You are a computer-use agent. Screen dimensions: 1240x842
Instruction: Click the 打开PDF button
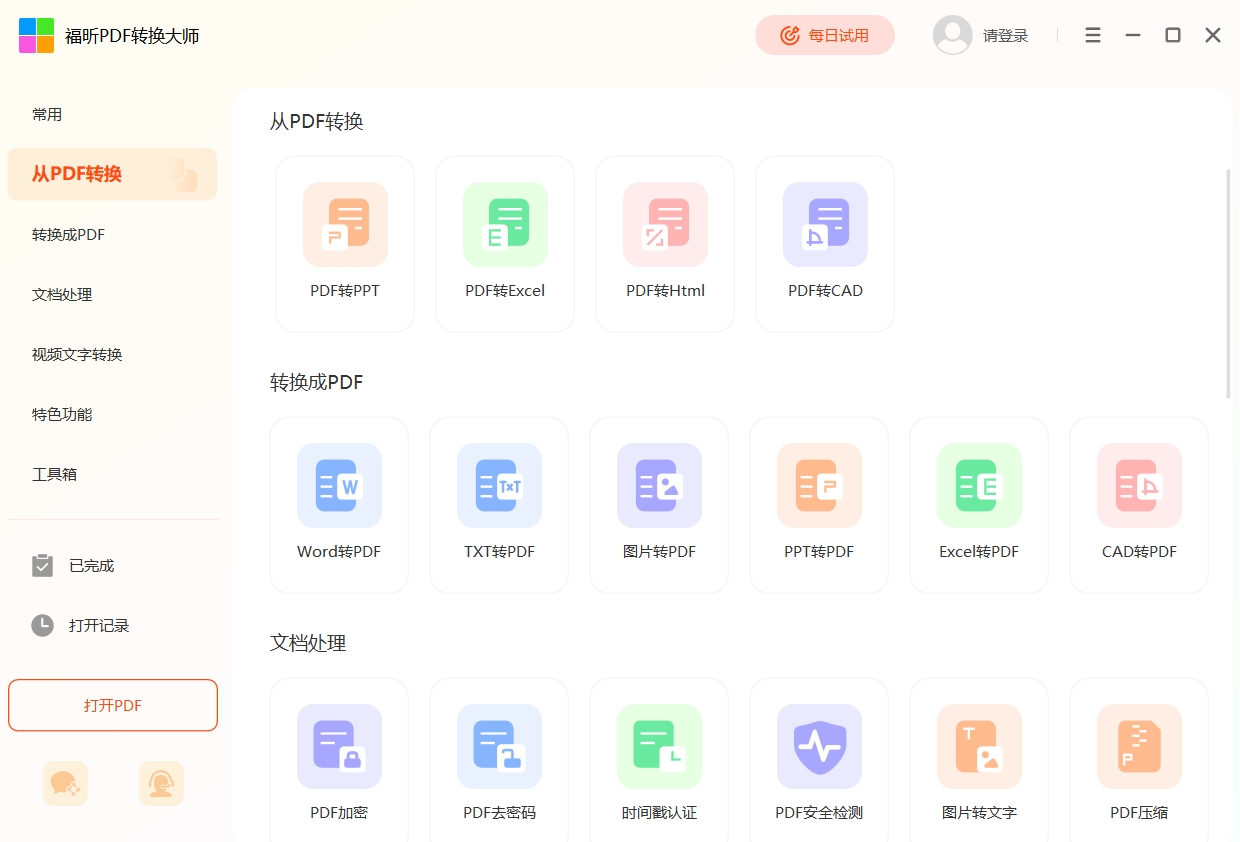[x=113, y=706]
